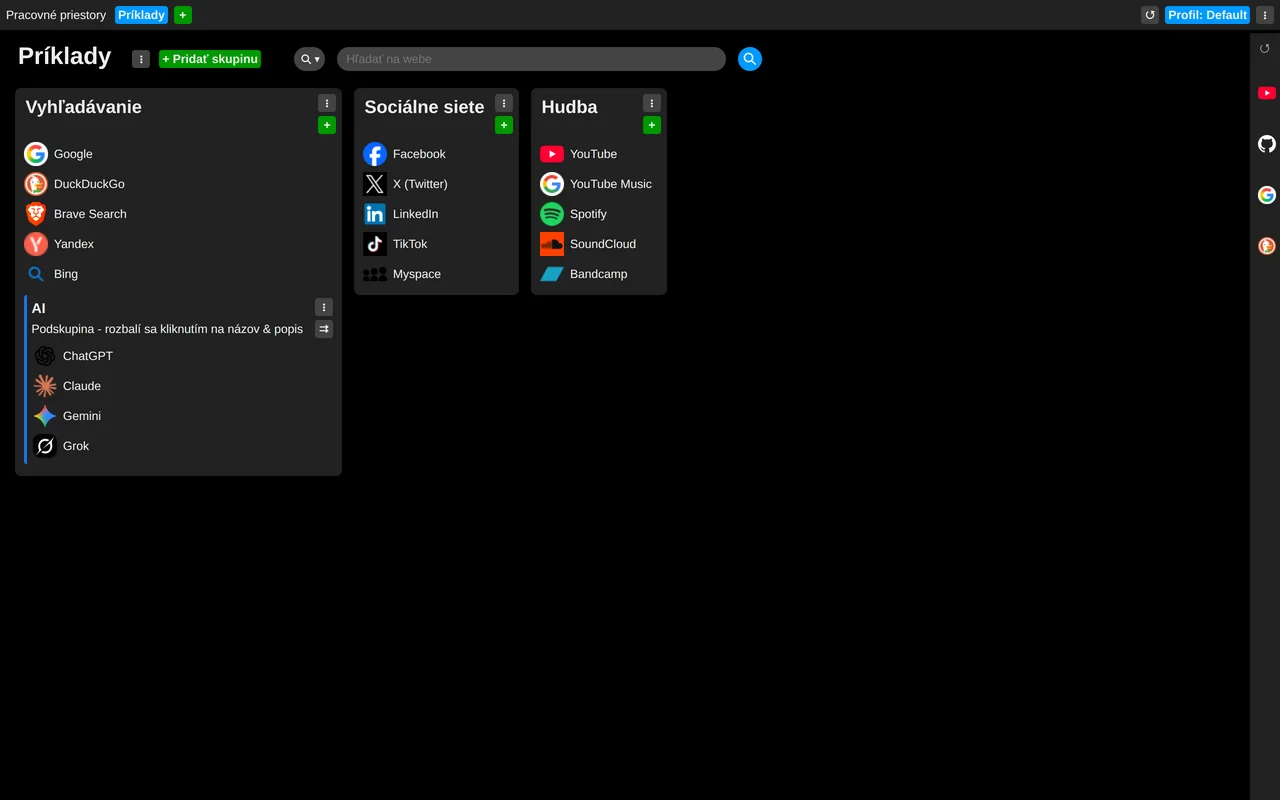
Task: Open GitHub from the right sidebar
Action: click(1267, 144)
